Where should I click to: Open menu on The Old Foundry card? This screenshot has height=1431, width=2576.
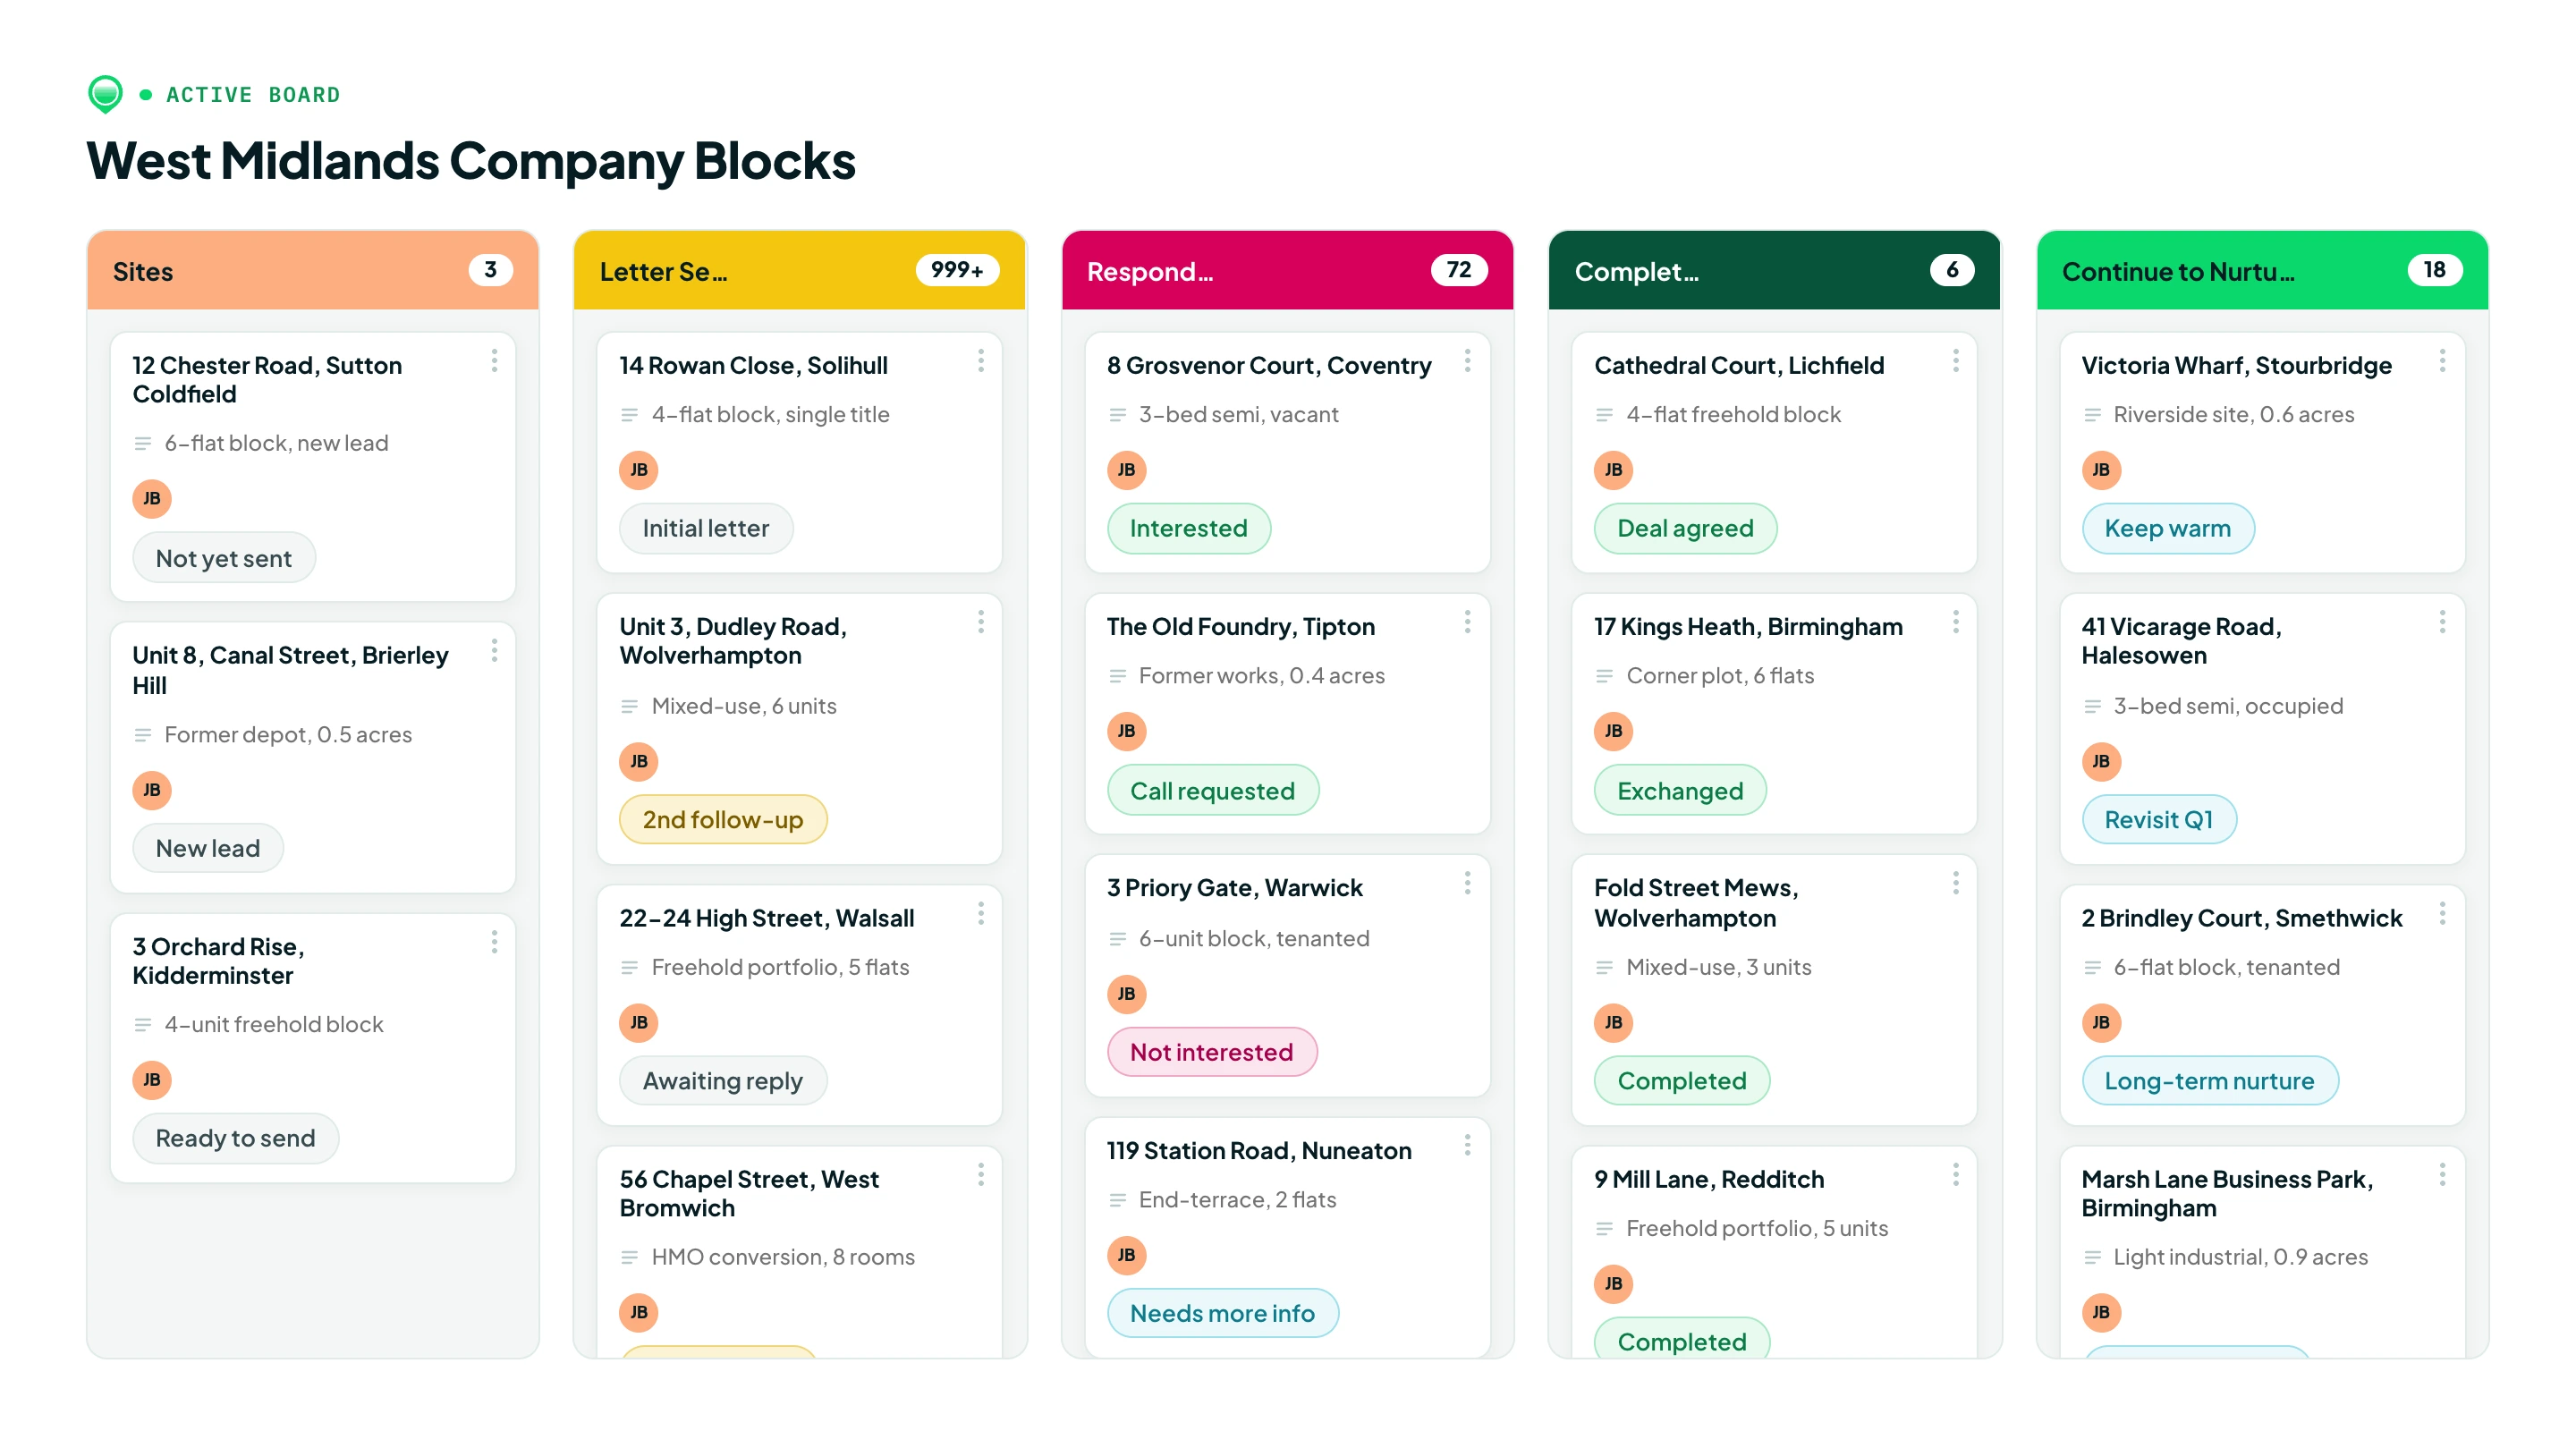click(x=1468, y=622)
